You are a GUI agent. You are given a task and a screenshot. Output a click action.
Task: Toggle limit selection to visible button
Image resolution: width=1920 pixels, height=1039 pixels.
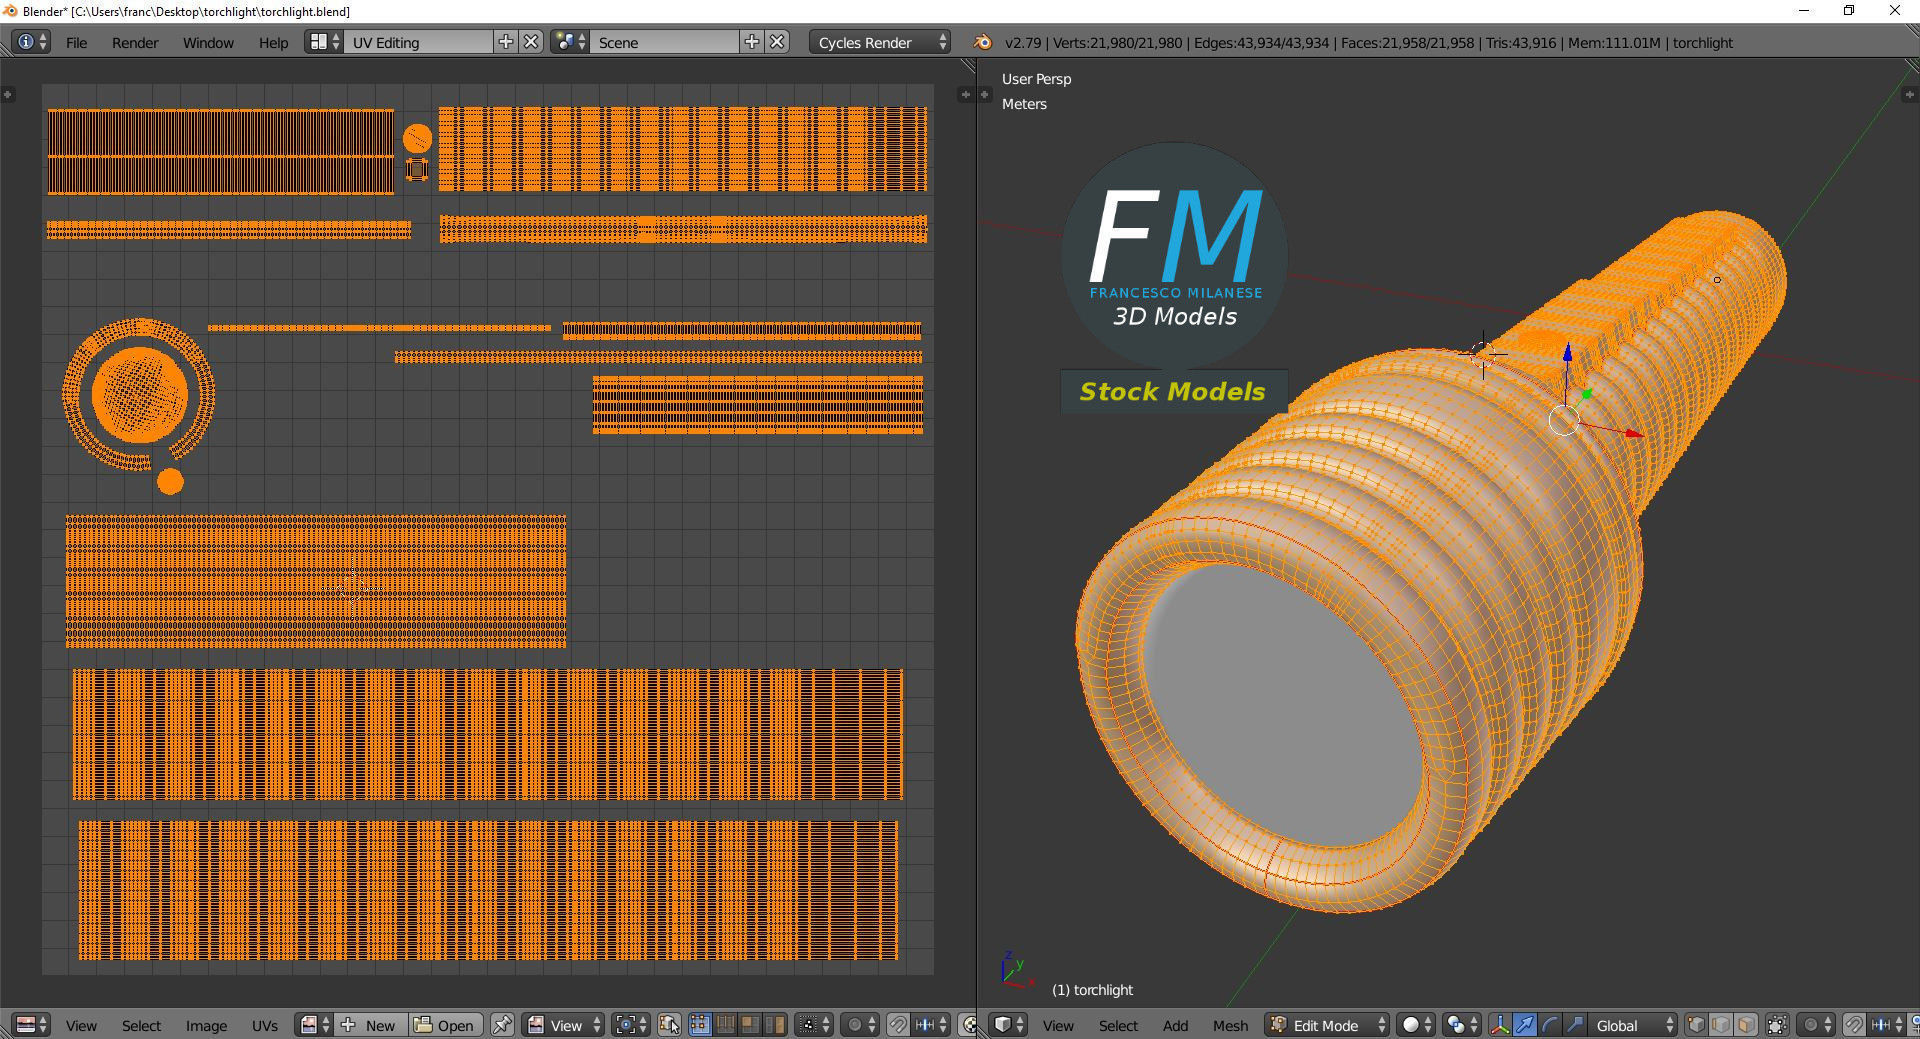tap(1777, 1025)
